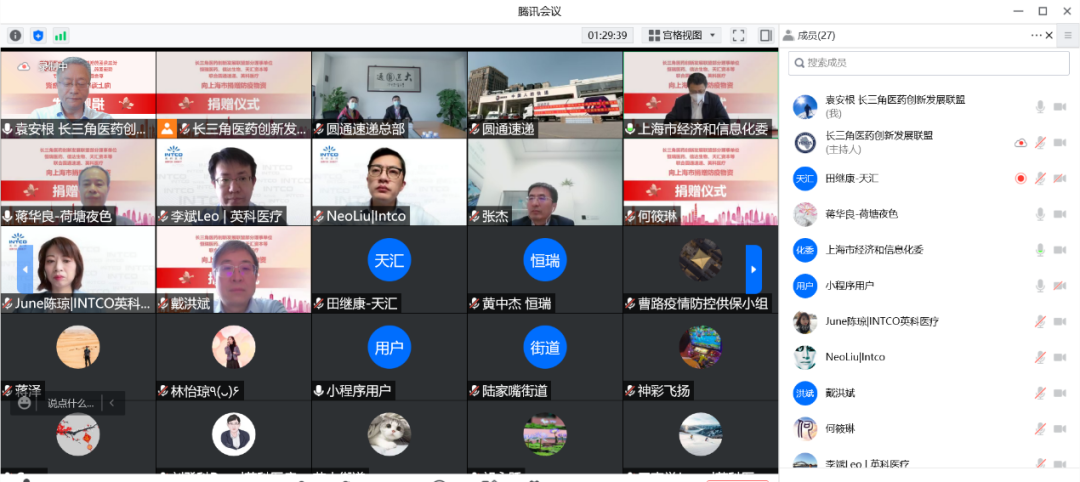Screen dimensions: 1080x482
Task: Enter full screen mode
Action: tap(738, 35)
